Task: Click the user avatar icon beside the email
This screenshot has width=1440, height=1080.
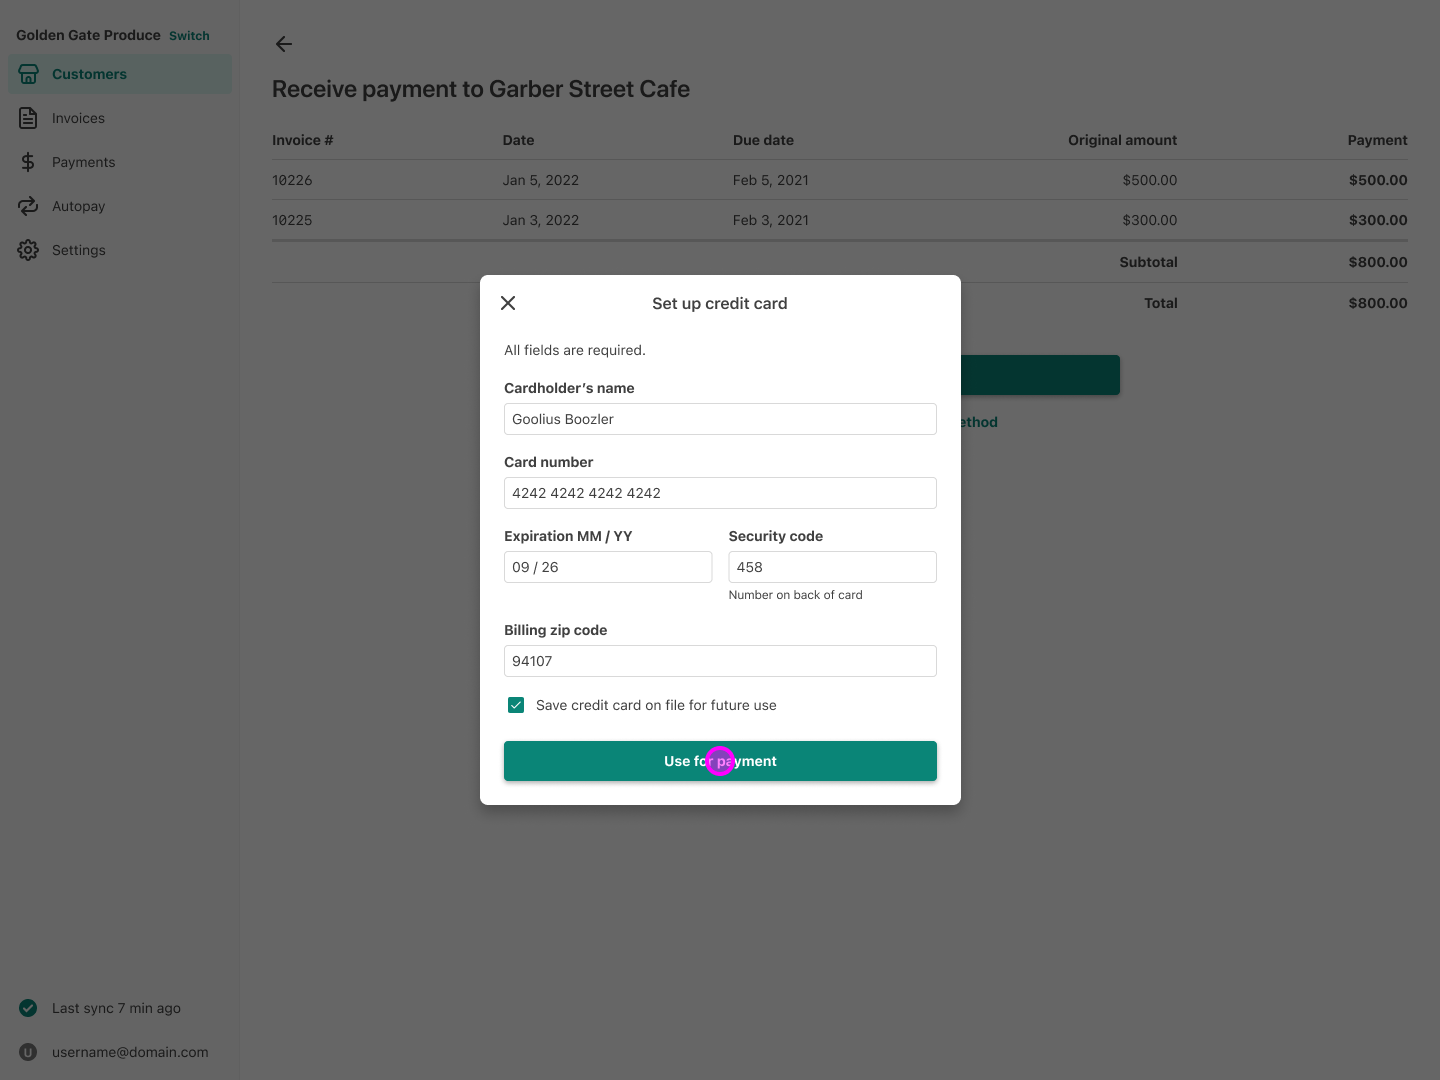Action: pyautogui.click(x=27, y=1052)
